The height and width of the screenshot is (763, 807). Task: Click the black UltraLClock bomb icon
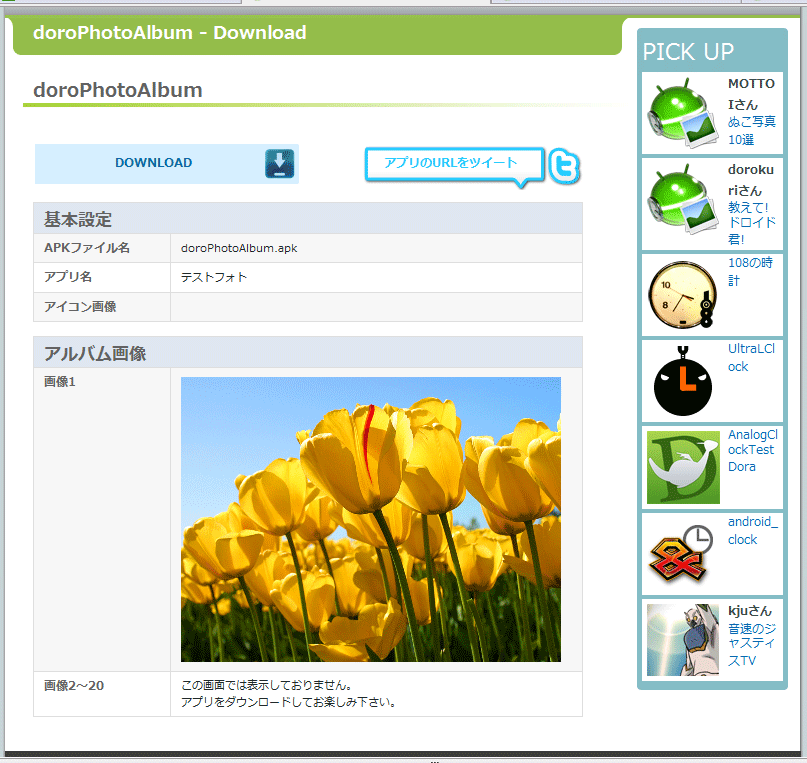[683, 381]
